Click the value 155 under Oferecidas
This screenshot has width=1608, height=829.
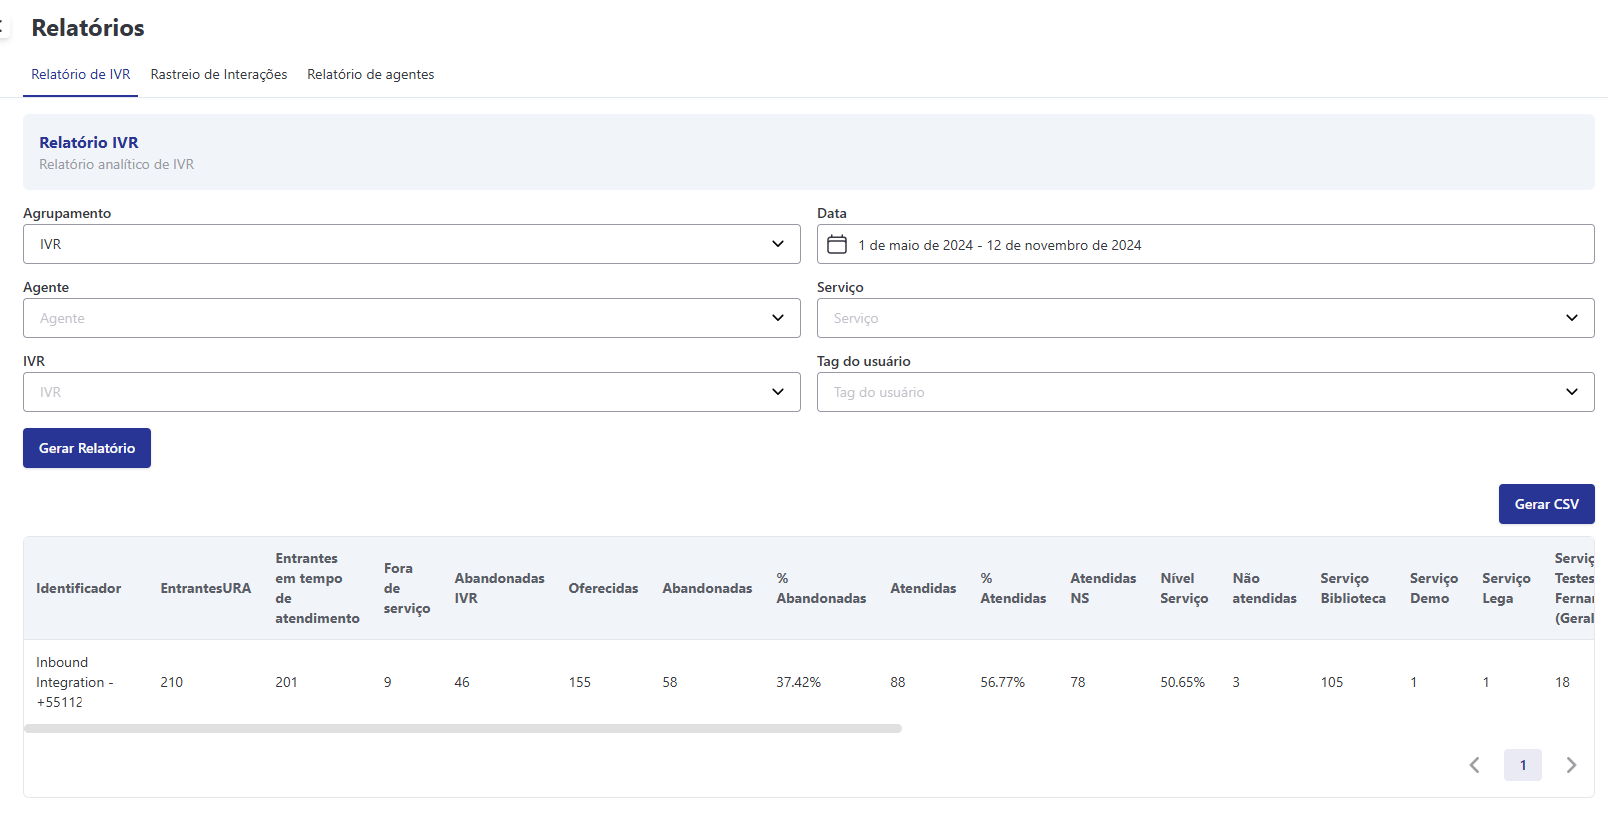580,682
